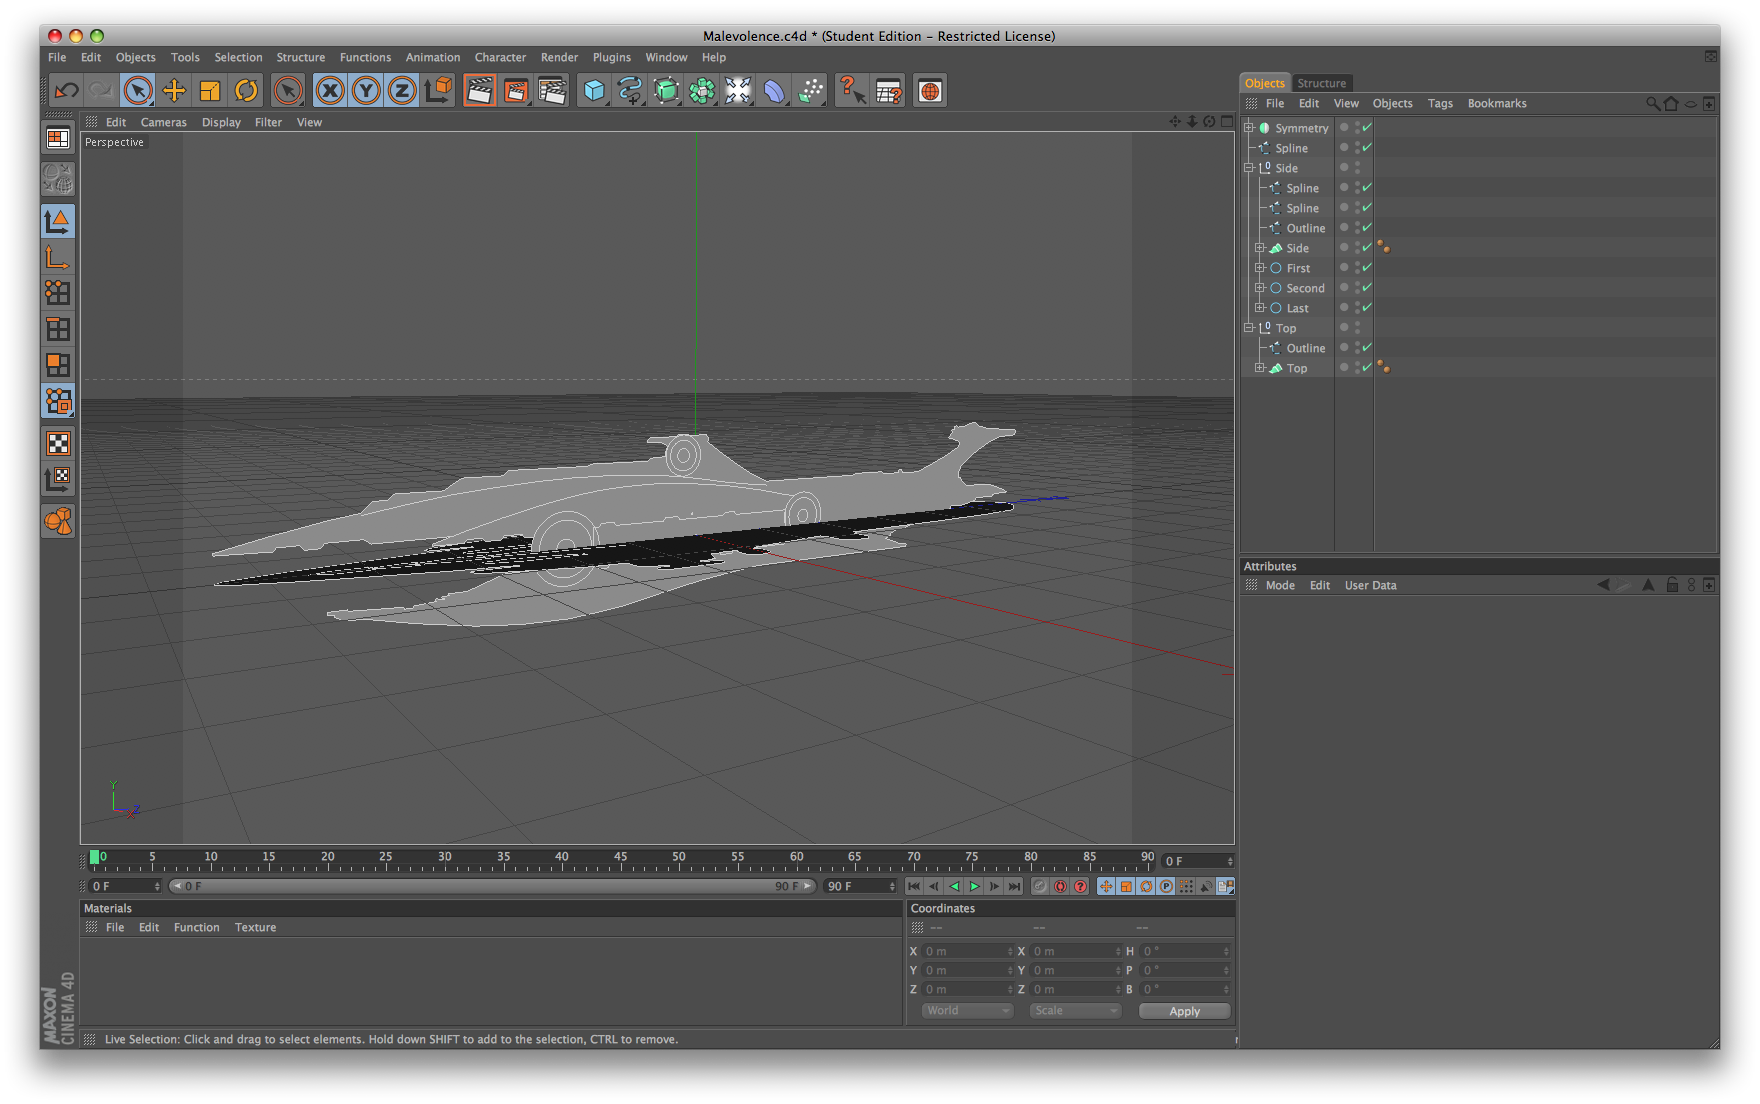
Task: Activate the Scale tool in top toolbar
Action: (210, 91)
